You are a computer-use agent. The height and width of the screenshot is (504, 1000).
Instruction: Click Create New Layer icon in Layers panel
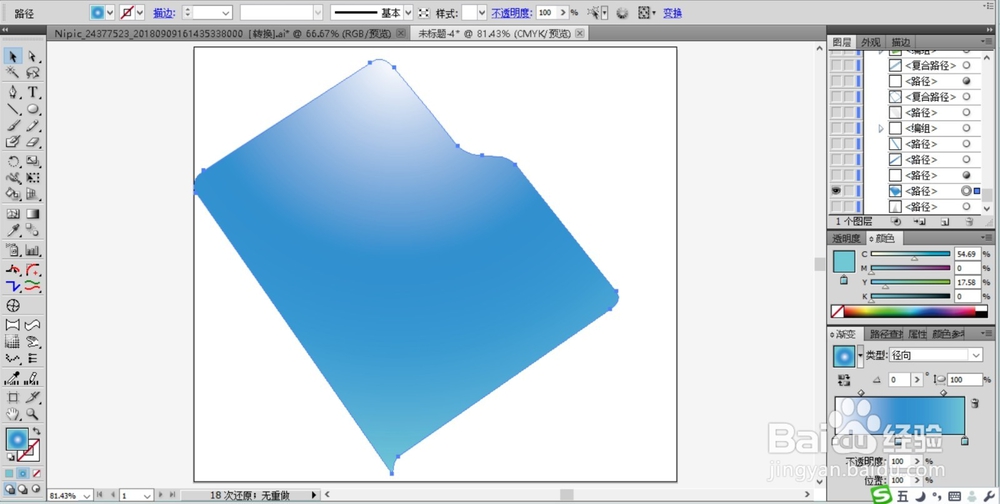(x=945, y=222)
